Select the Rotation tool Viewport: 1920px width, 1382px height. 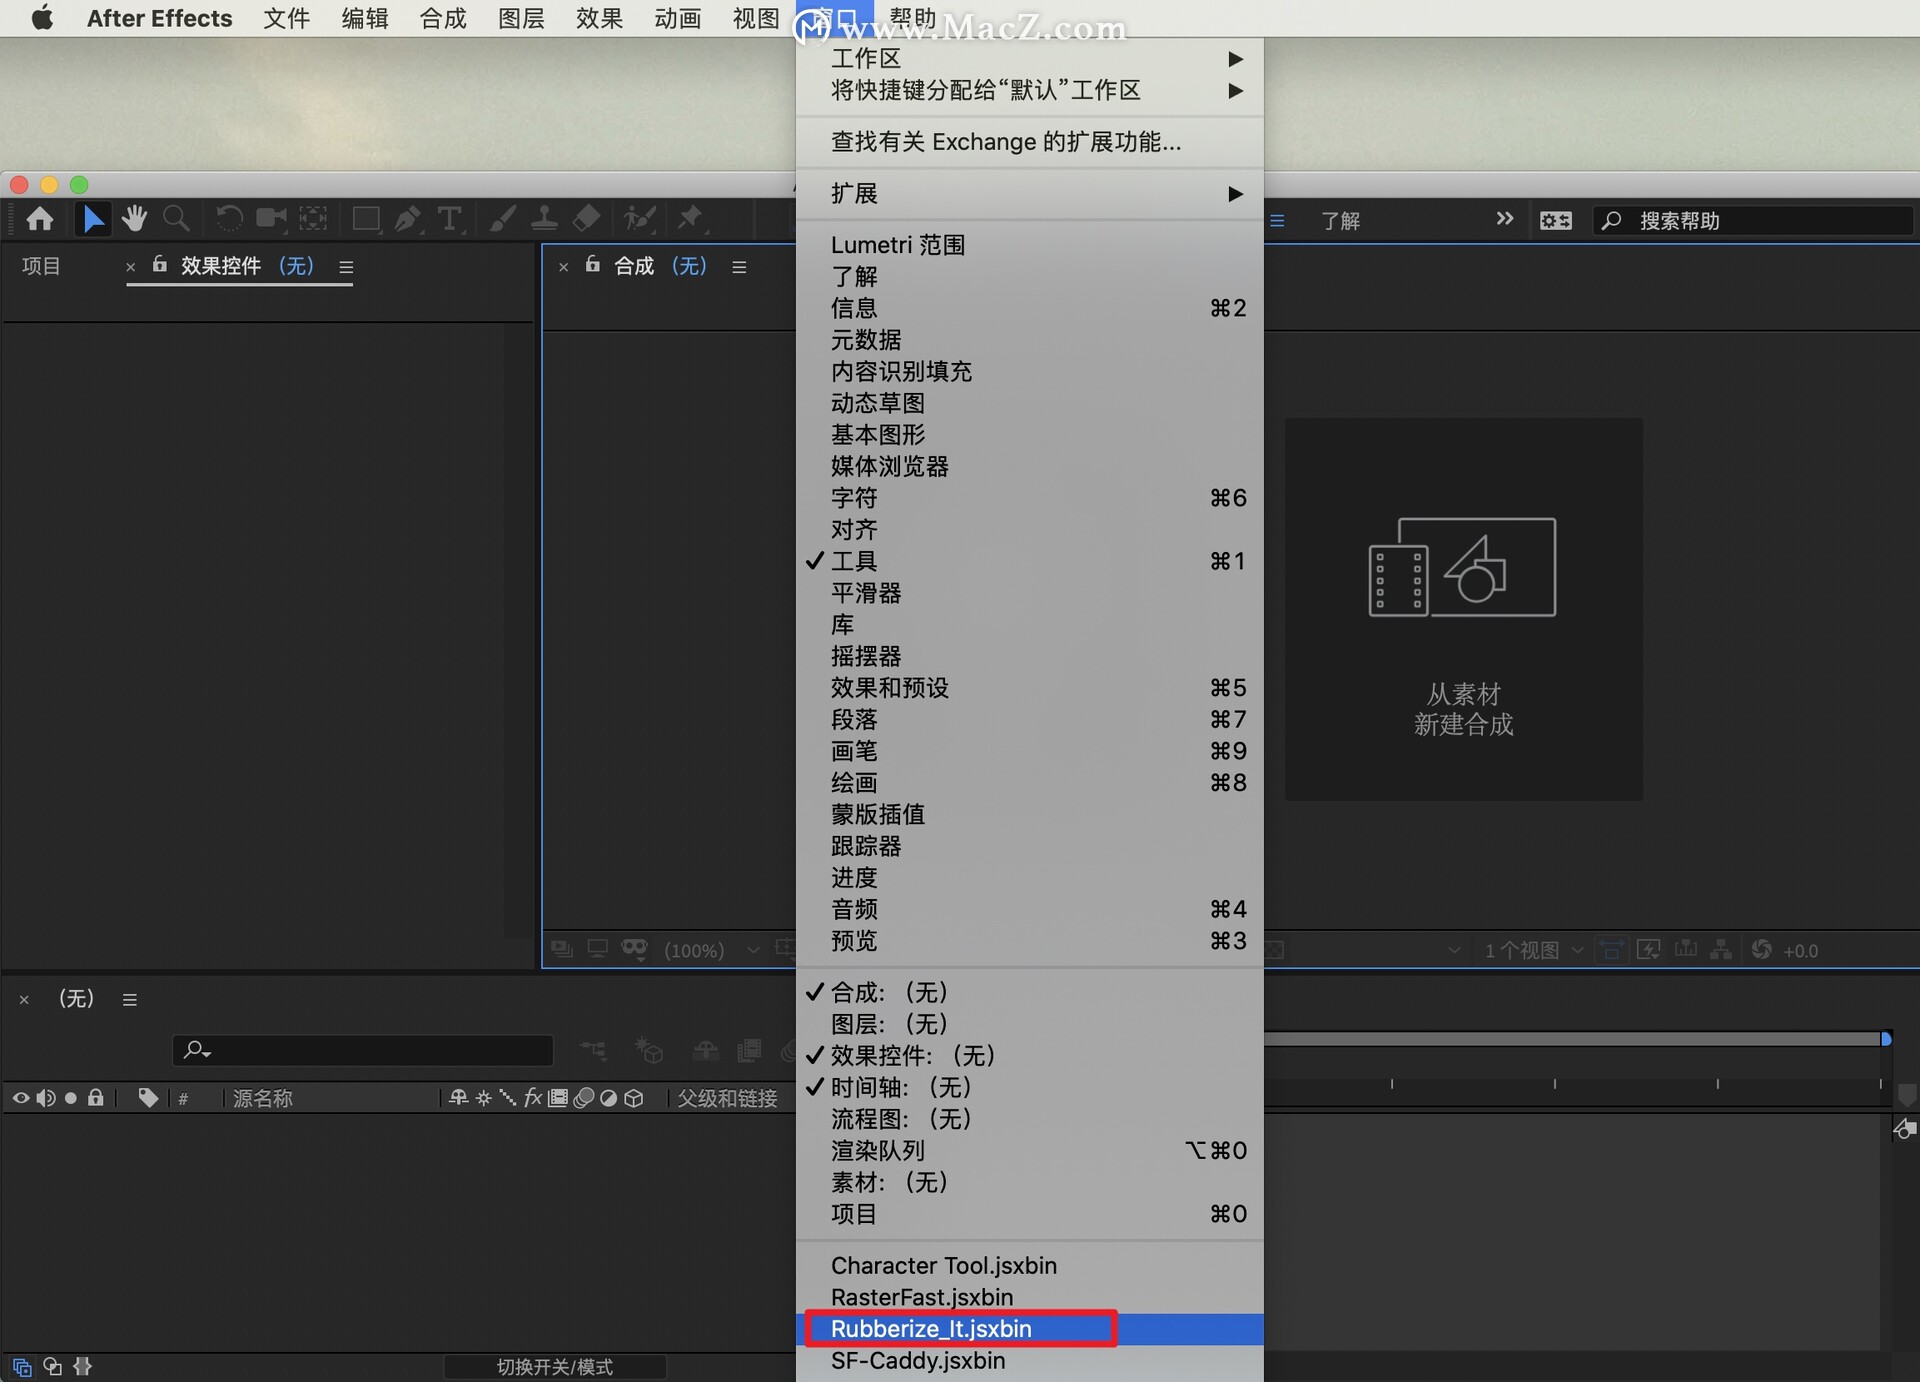tap(229, 219)
